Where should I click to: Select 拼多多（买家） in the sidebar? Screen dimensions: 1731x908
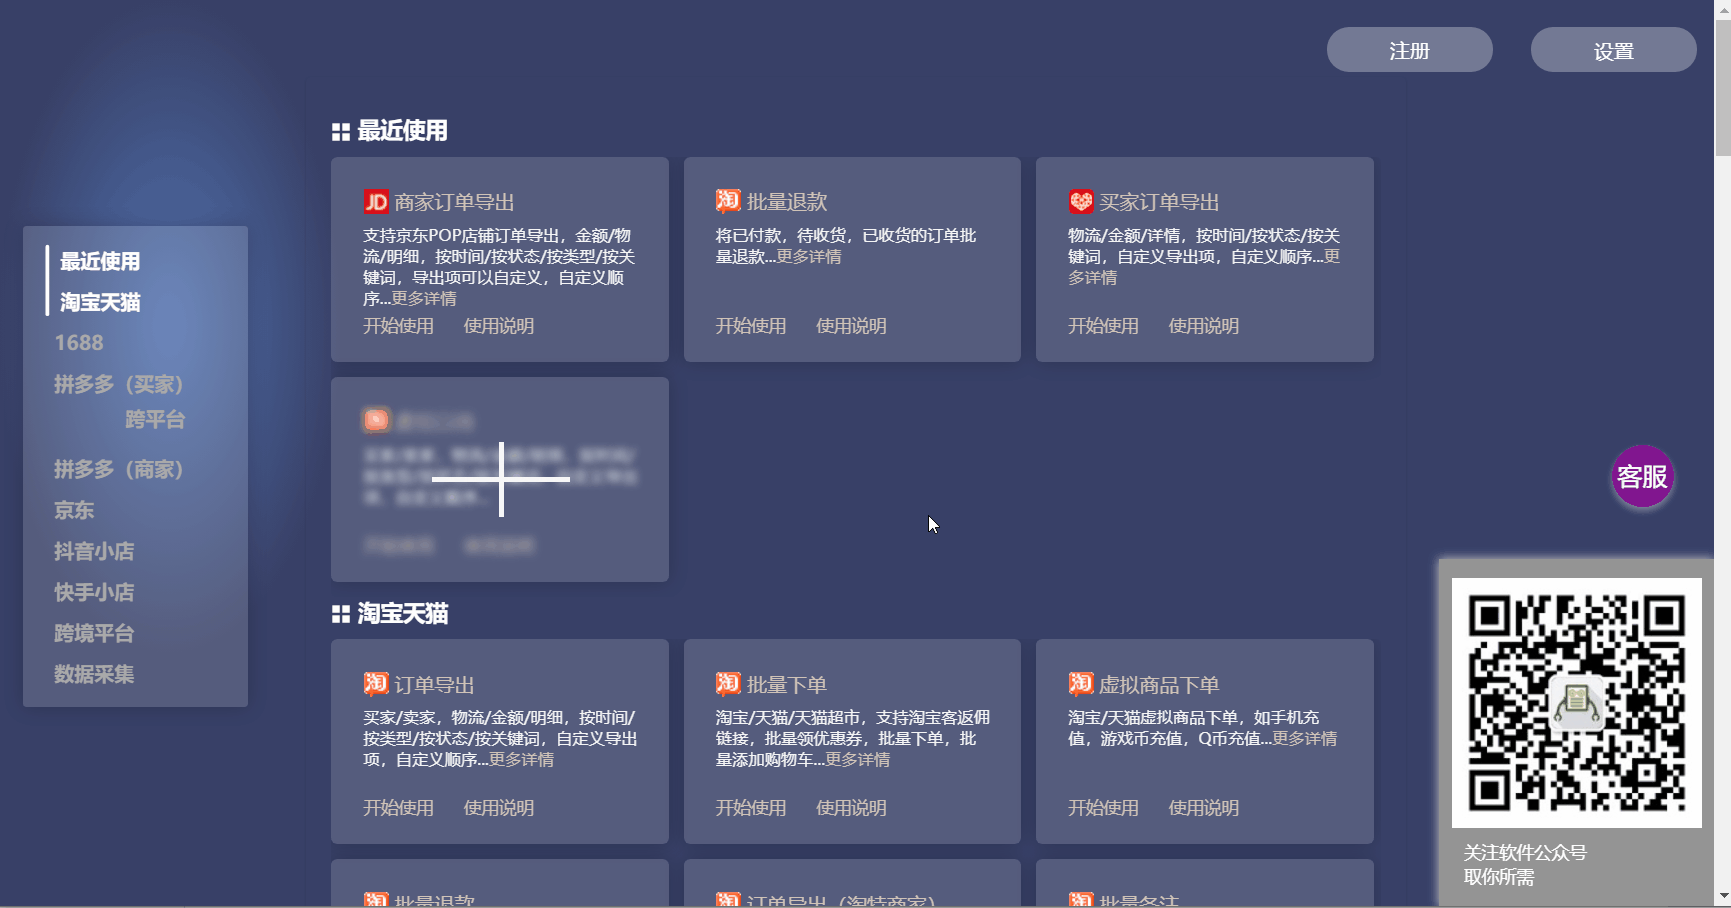click(119, 384)
